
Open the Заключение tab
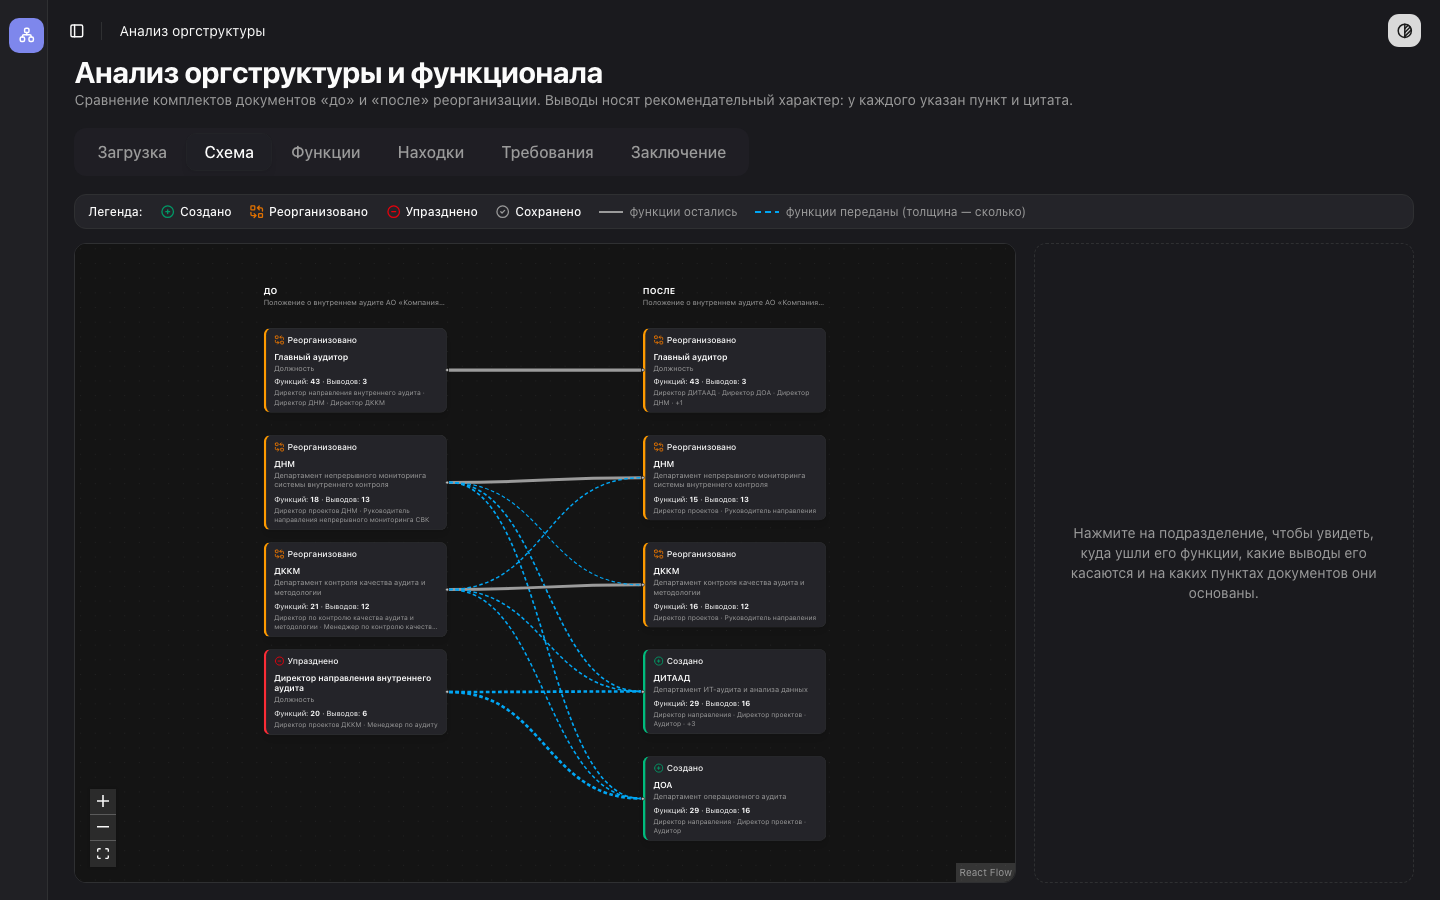[x=678, y=152]
